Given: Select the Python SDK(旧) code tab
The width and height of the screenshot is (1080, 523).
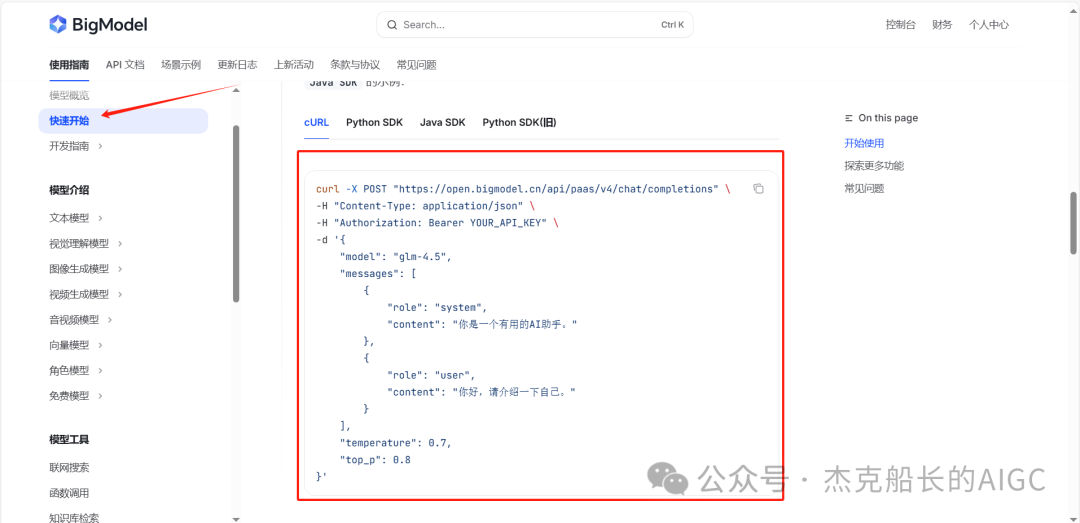Looking at the screenshot, I should 519,123.
